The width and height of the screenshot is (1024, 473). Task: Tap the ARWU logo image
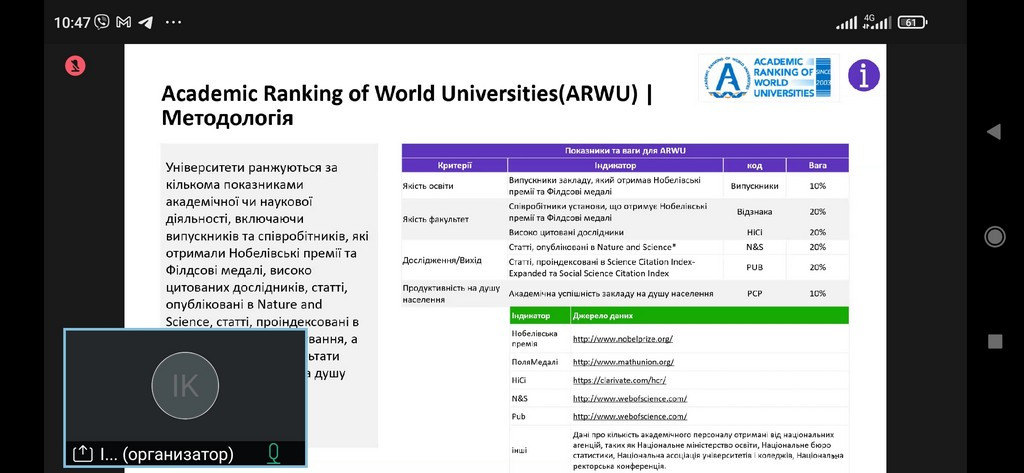(768, 78)
